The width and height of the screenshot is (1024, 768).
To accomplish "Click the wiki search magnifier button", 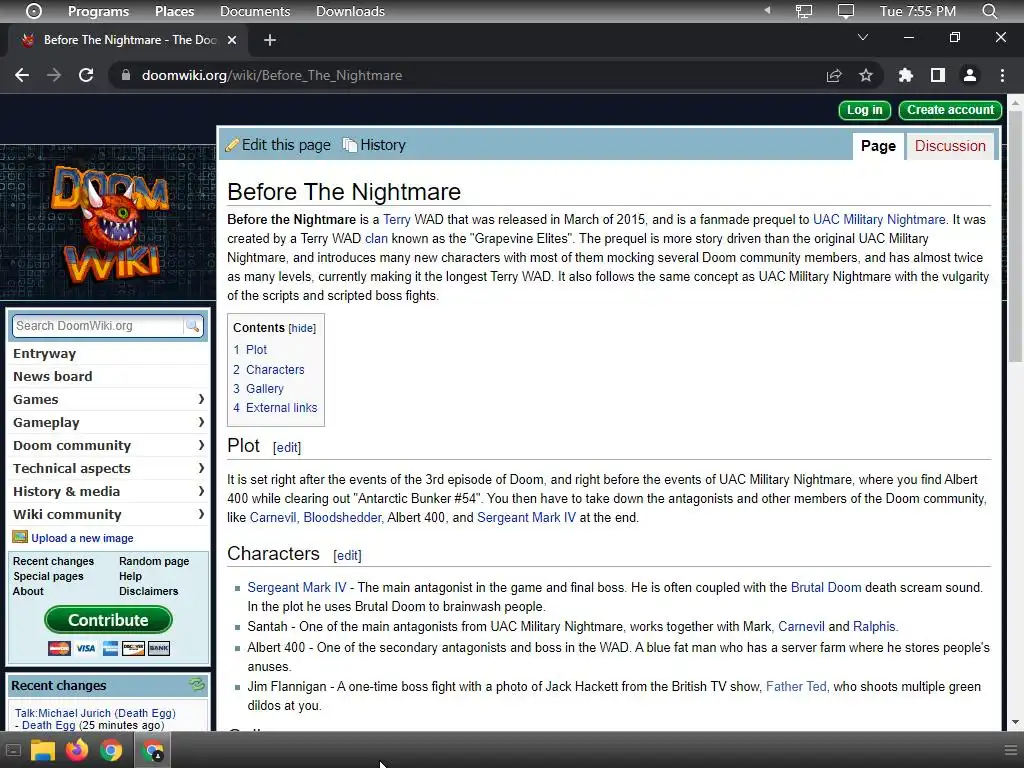I will point(193,326).
